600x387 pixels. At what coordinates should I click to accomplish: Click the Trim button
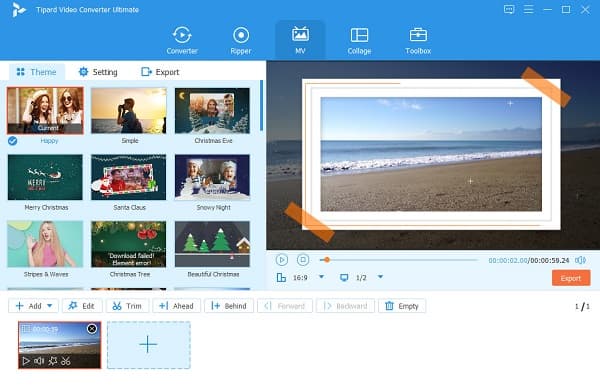[127, 306]
